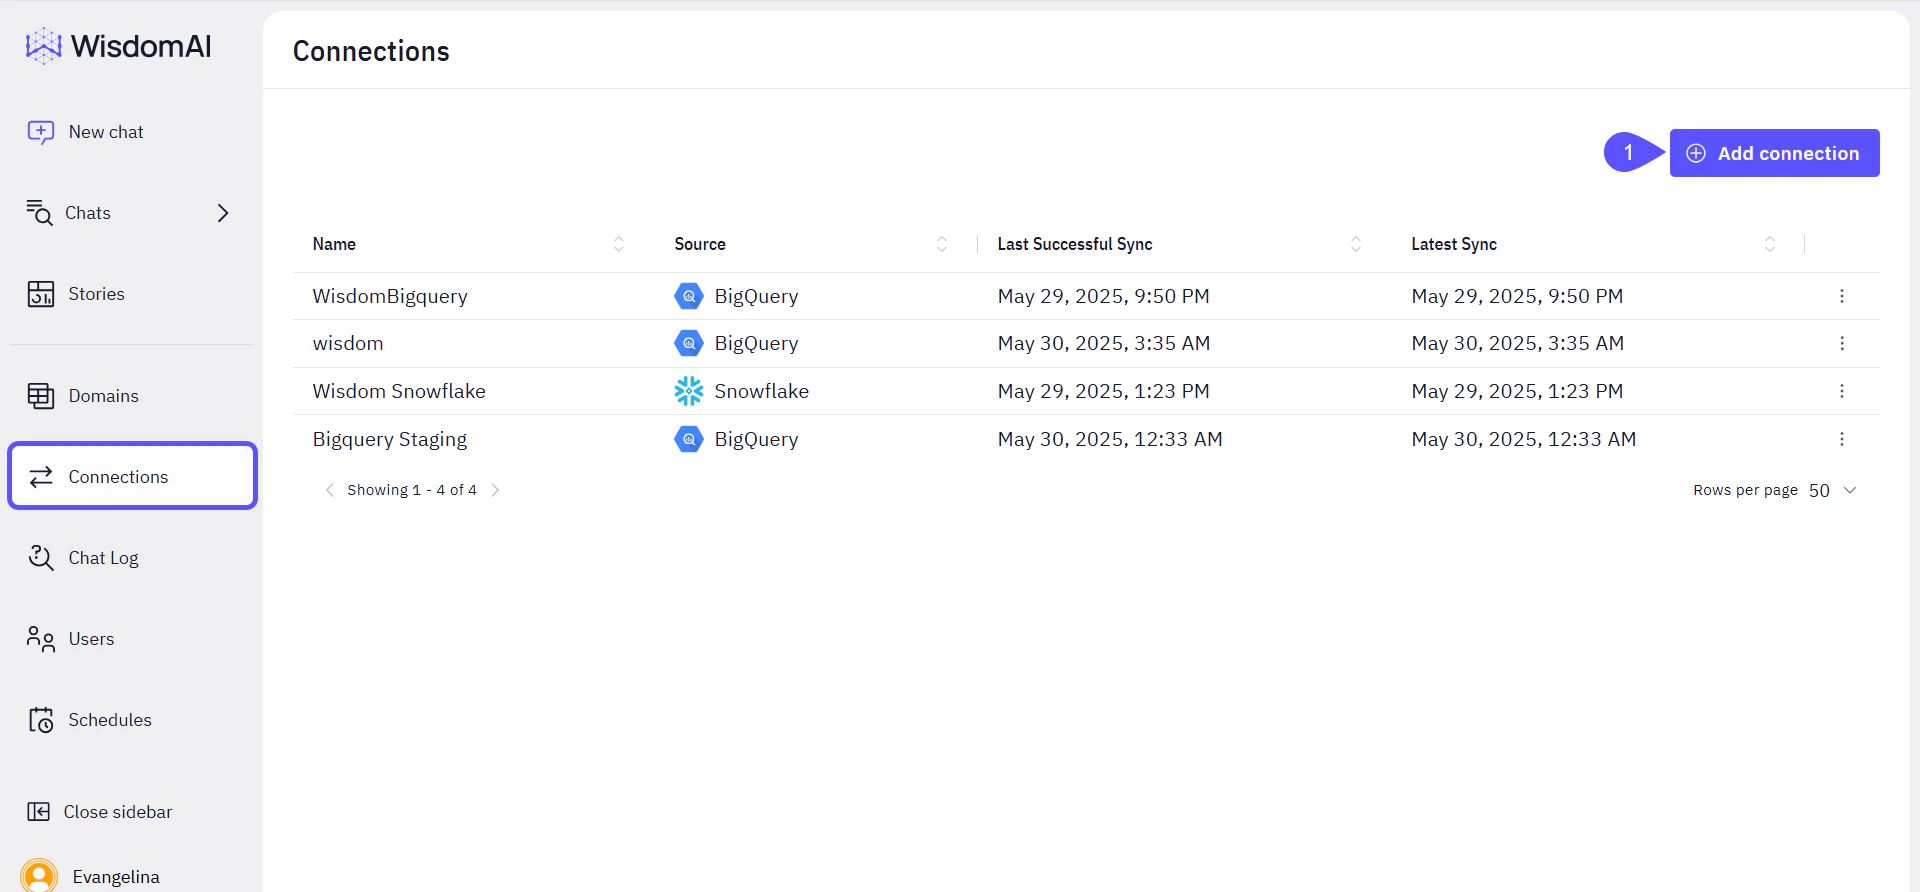1920x892 pixels.
Task: Select the Bigquery Staging connection name
Action: click(x=390, y=439)
